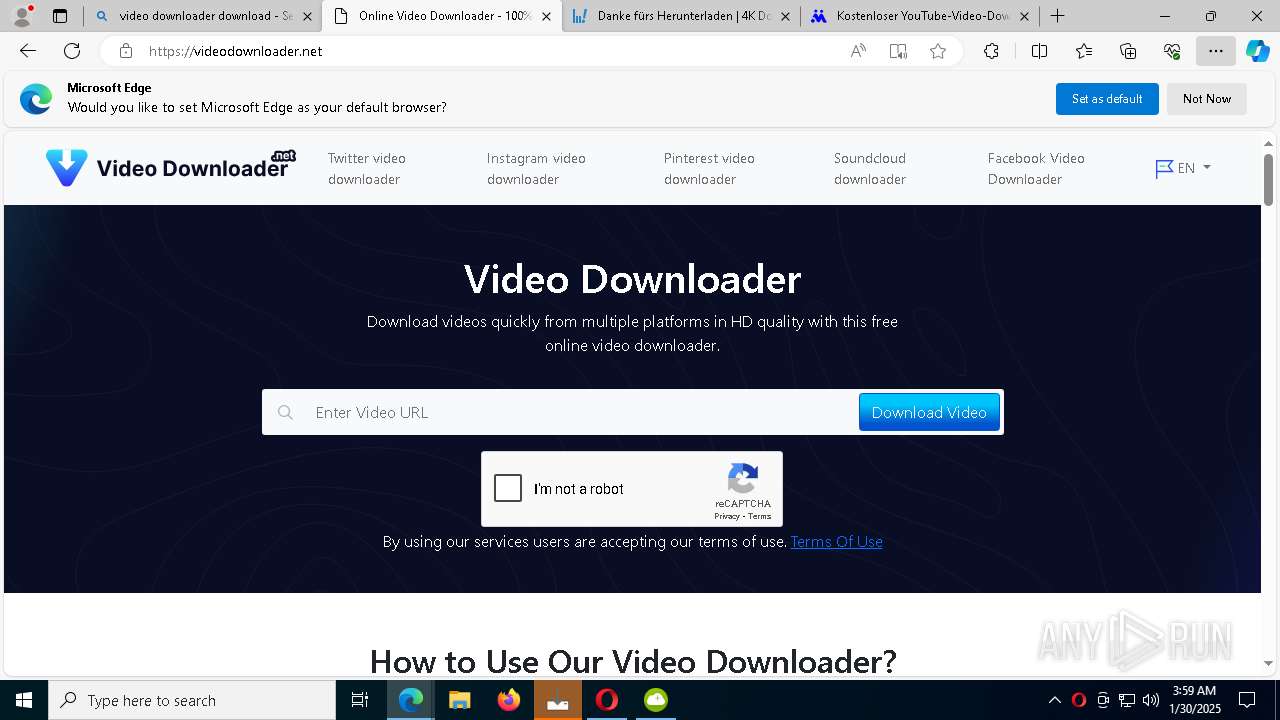Click the Windows search box
Image resolution: width=1280 pixels, height=720 pixels.
pos(192,700)
